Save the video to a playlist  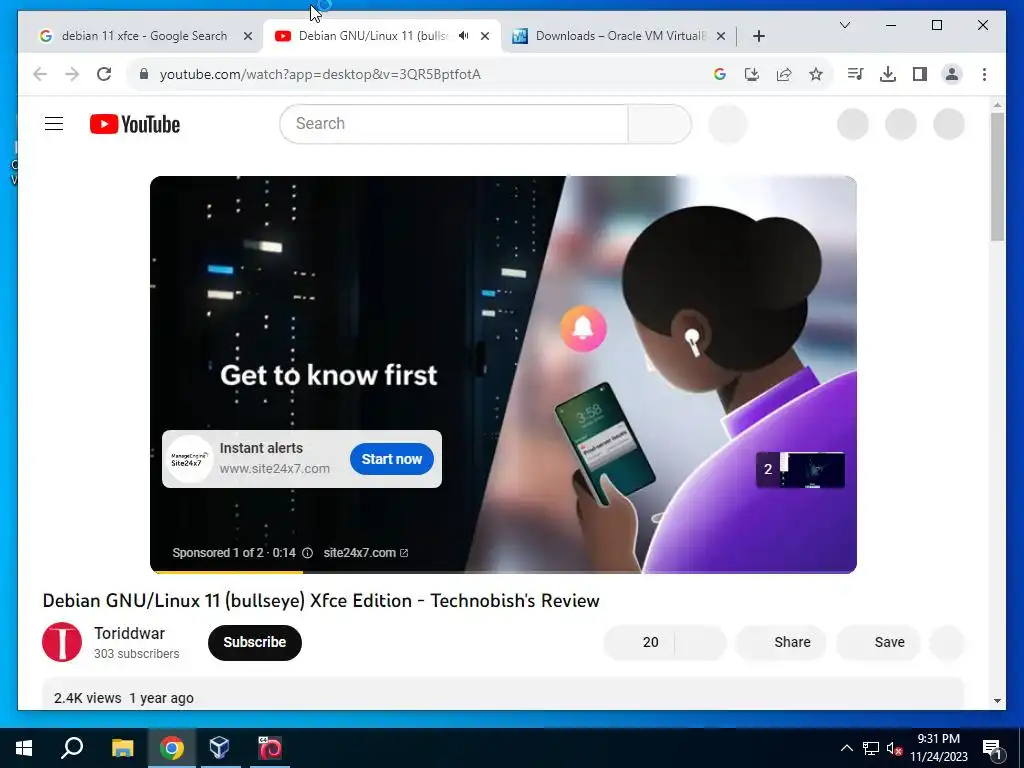tap(878, 643)
